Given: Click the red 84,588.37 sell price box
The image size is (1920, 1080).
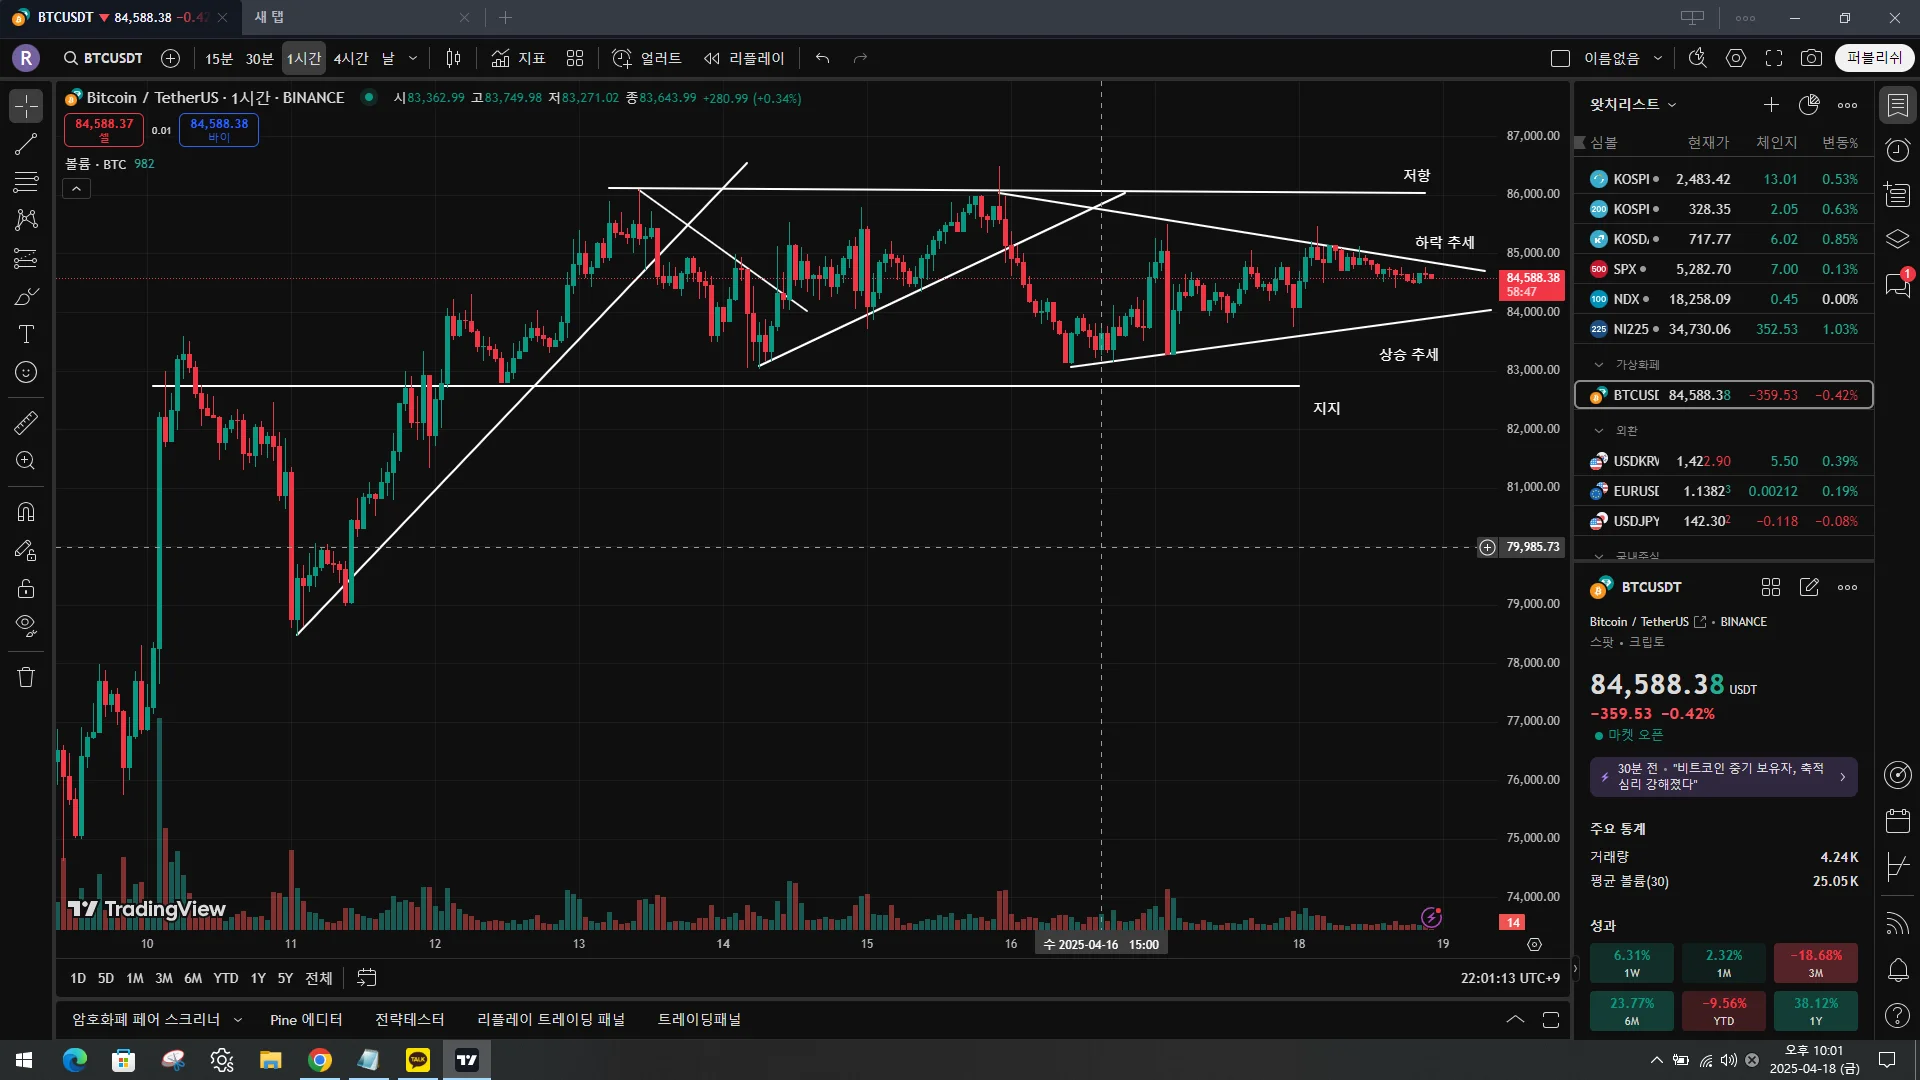Looking at the screenshot, I should [104, 129].
